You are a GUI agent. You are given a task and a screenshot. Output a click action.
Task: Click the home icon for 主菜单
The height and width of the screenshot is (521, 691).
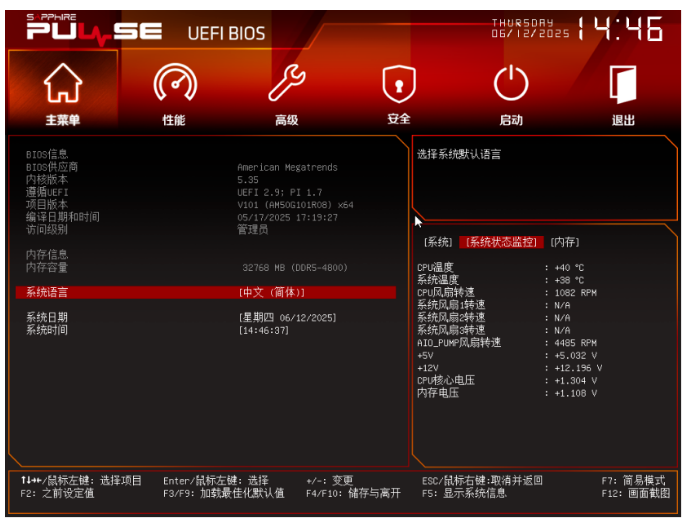tap(62, 85)
